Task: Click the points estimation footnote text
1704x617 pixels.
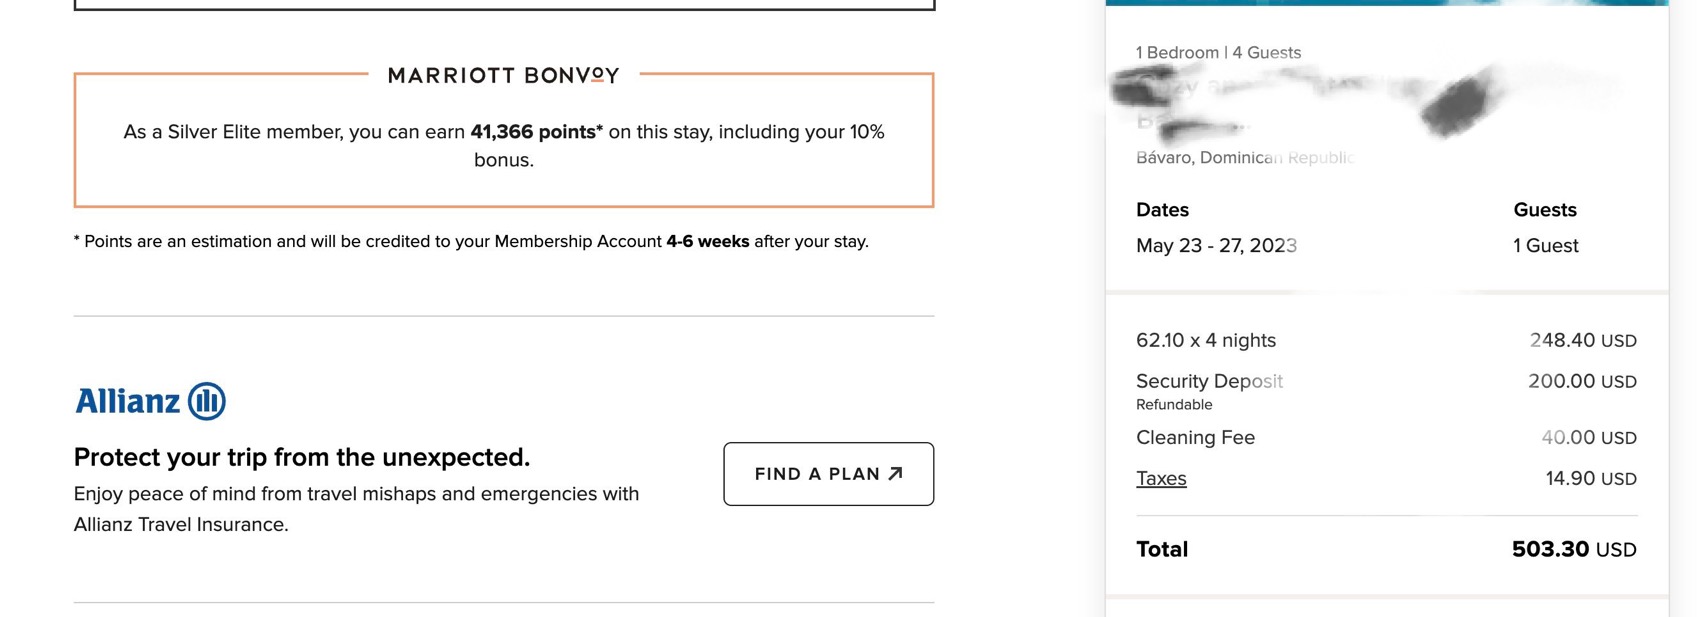Action: [471, 242]
